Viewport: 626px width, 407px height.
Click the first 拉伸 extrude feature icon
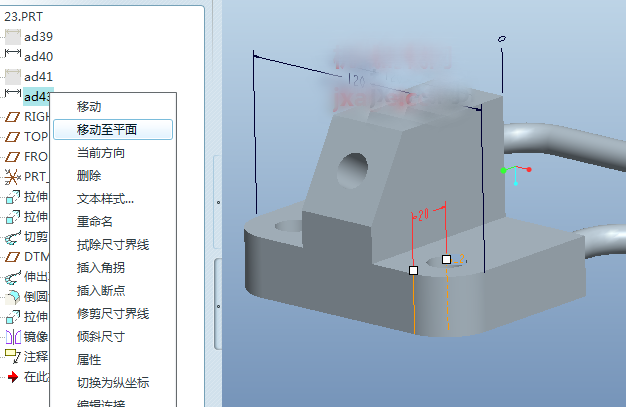point(13,197)
